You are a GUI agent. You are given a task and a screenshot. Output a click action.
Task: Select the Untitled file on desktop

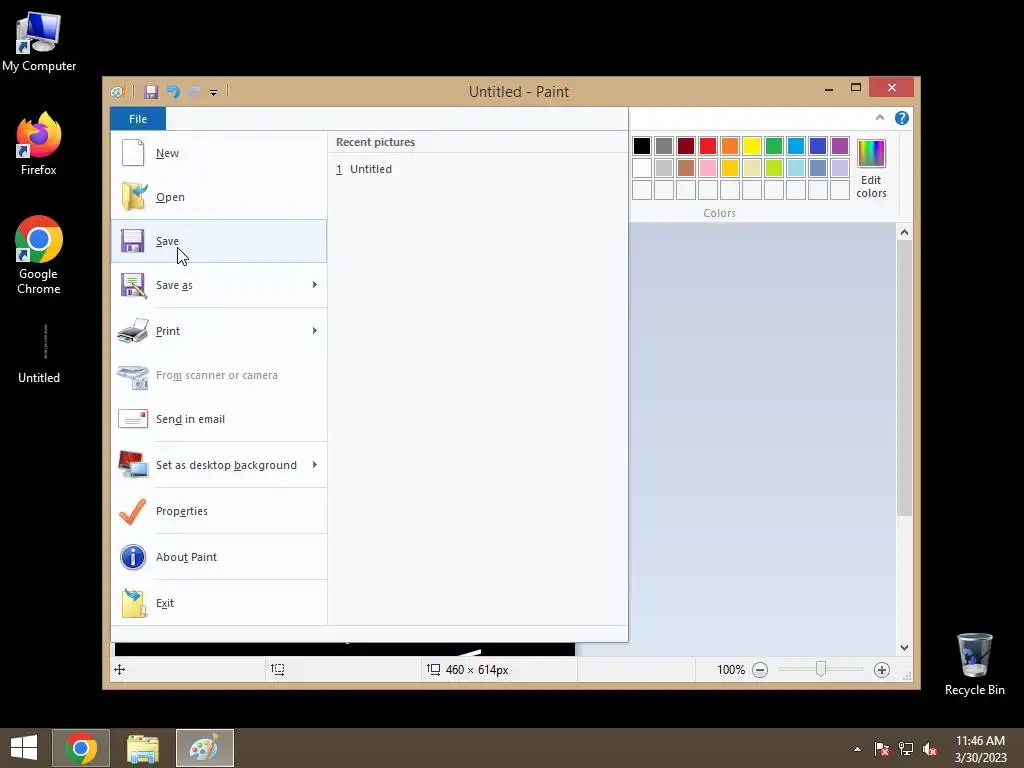click(39, 353)
